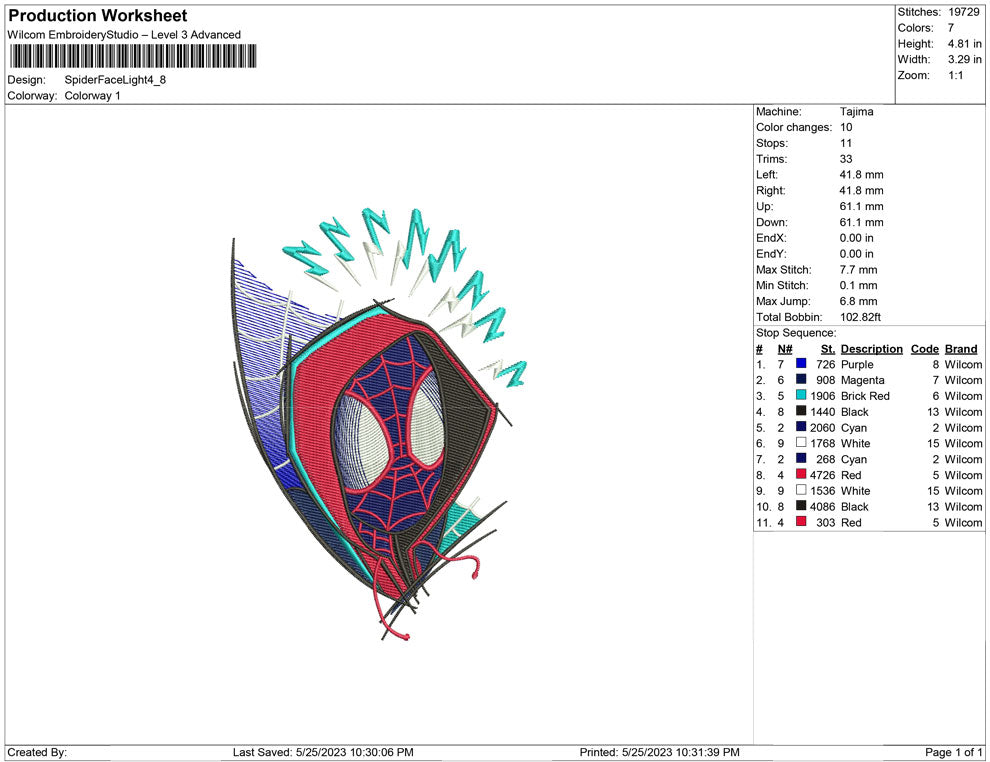Click the 'Up:' measurement label
990x762 pixels.
pos(765,206)
